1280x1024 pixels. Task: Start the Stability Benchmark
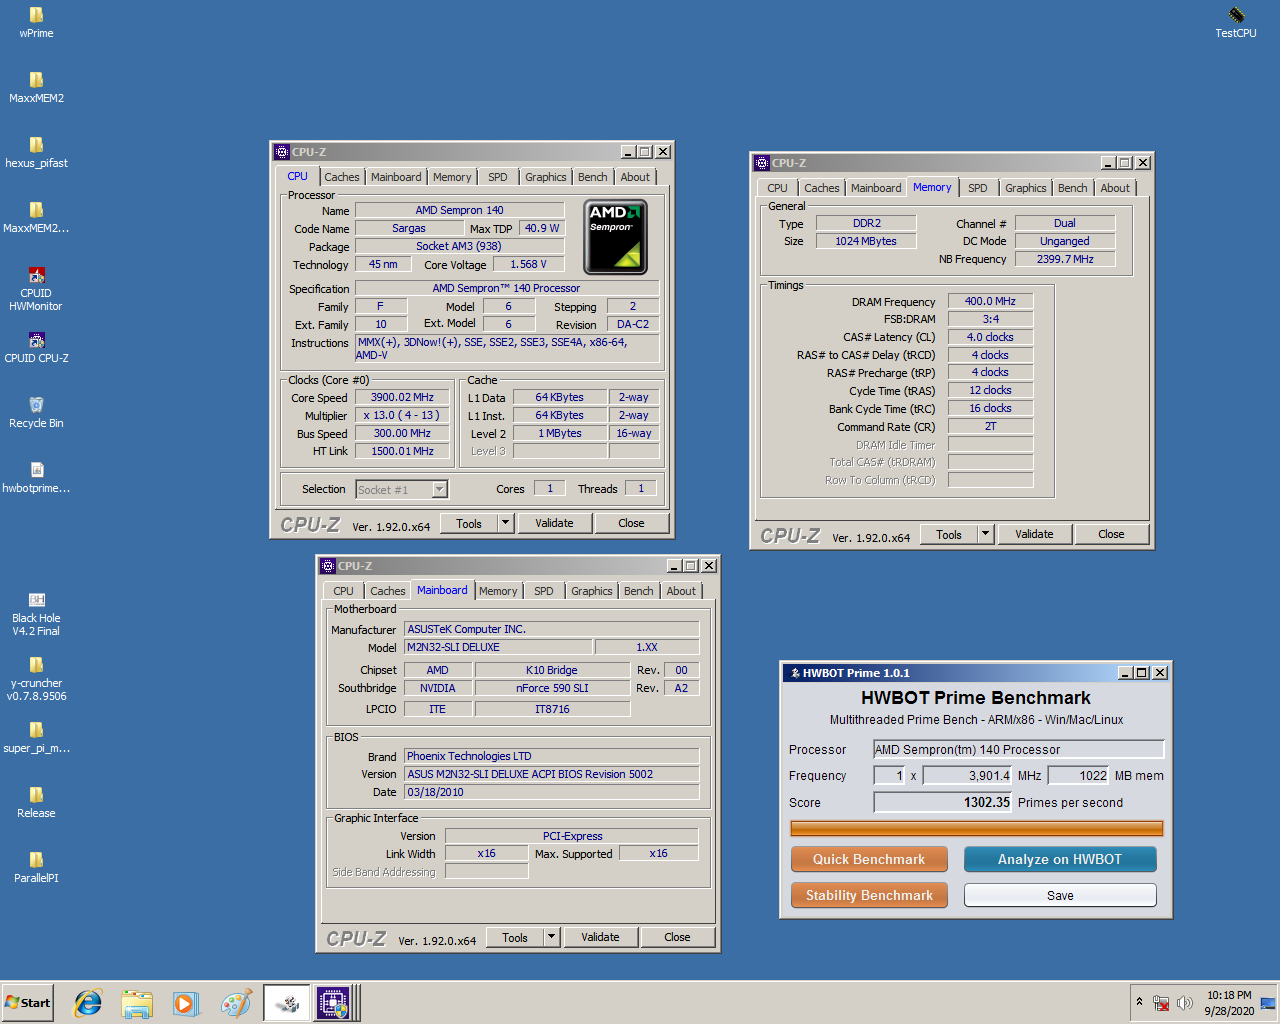(869, 895)
